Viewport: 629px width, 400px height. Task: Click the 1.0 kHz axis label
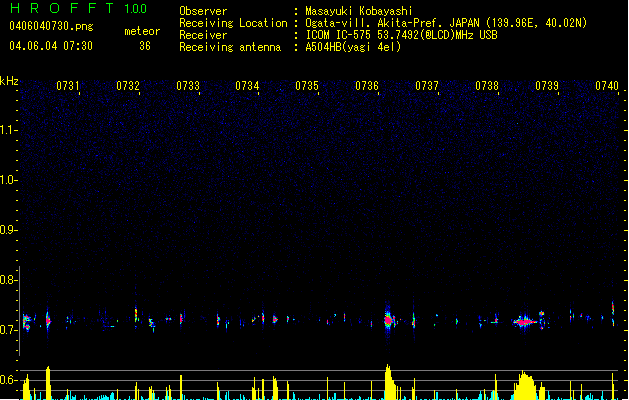(8, 180)
